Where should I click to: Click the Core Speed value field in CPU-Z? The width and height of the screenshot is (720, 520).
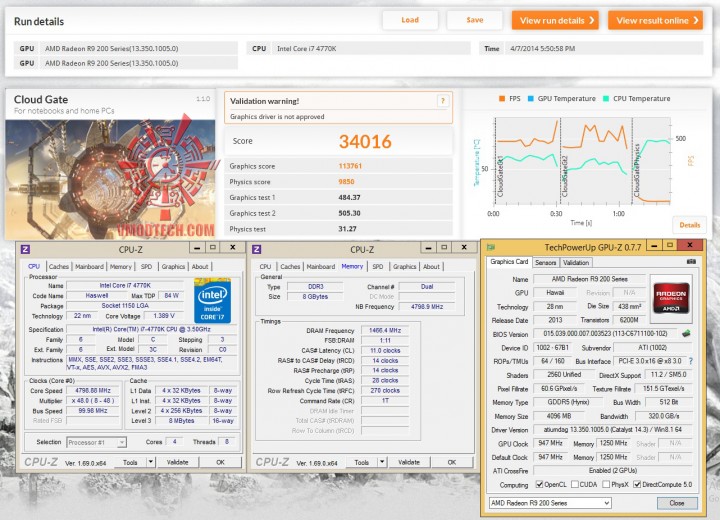point(93,390)
